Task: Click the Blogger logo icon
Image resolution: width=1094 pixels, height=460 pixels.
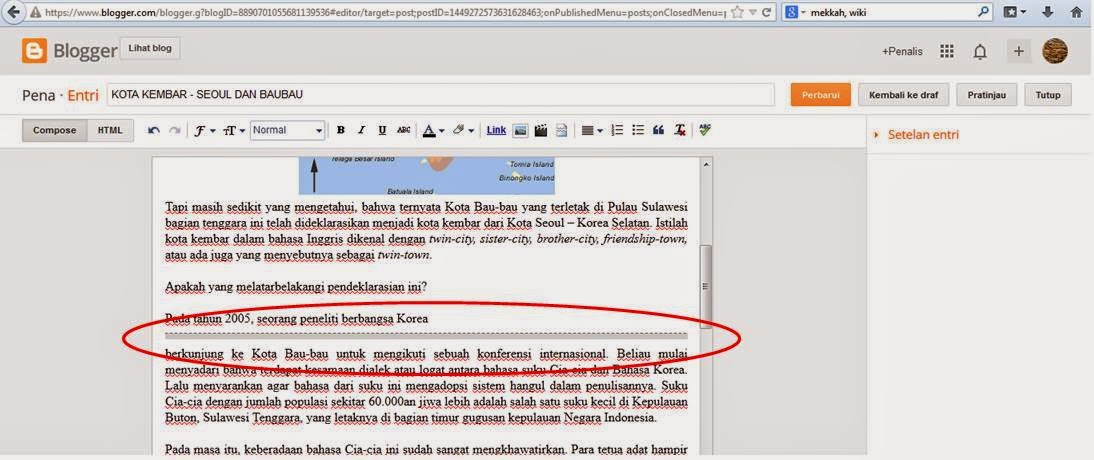Action: click(34, 51)
